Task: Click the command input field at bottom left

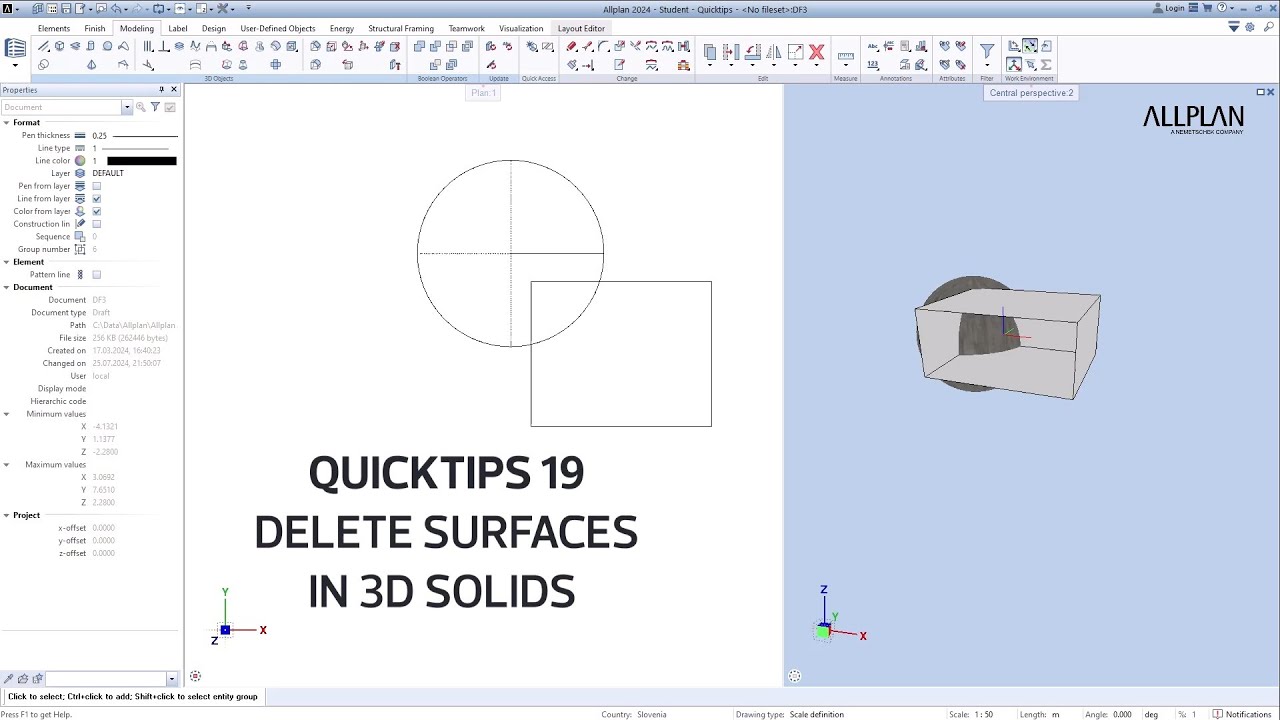Action: (x=105, y=679)
